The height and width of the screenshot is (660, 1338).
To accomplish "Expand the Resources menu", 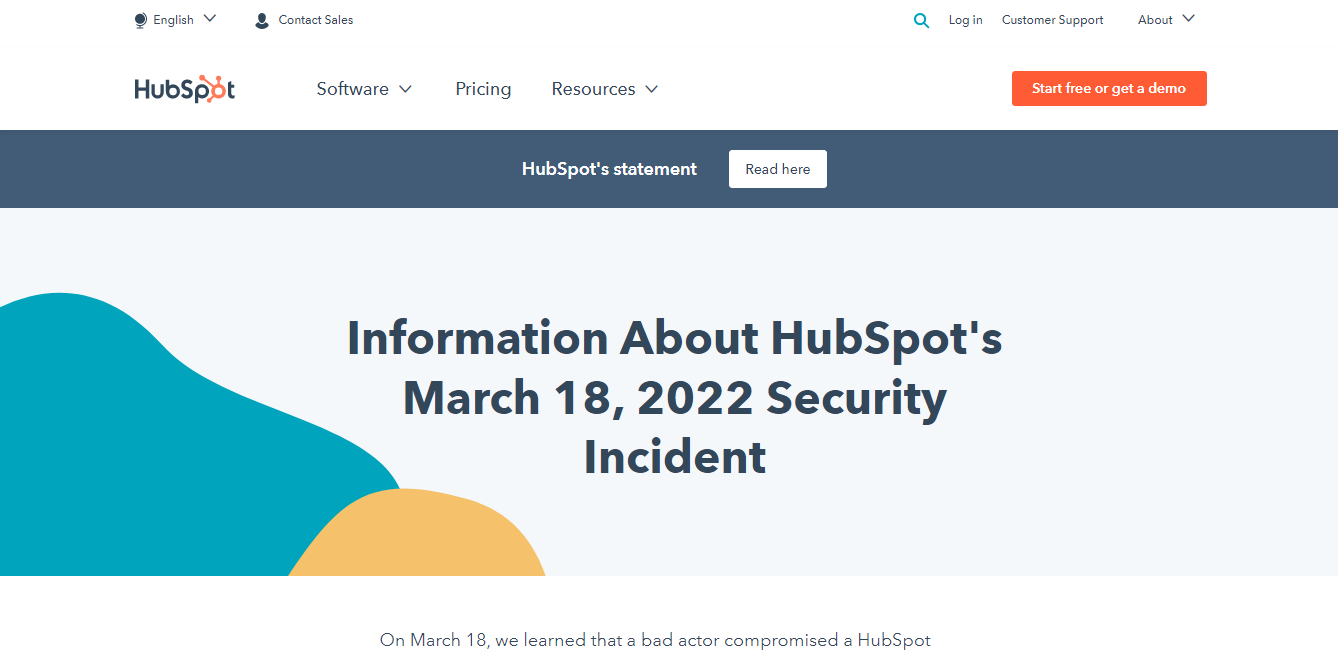I will pyautogui.click(x=604, y=89).
